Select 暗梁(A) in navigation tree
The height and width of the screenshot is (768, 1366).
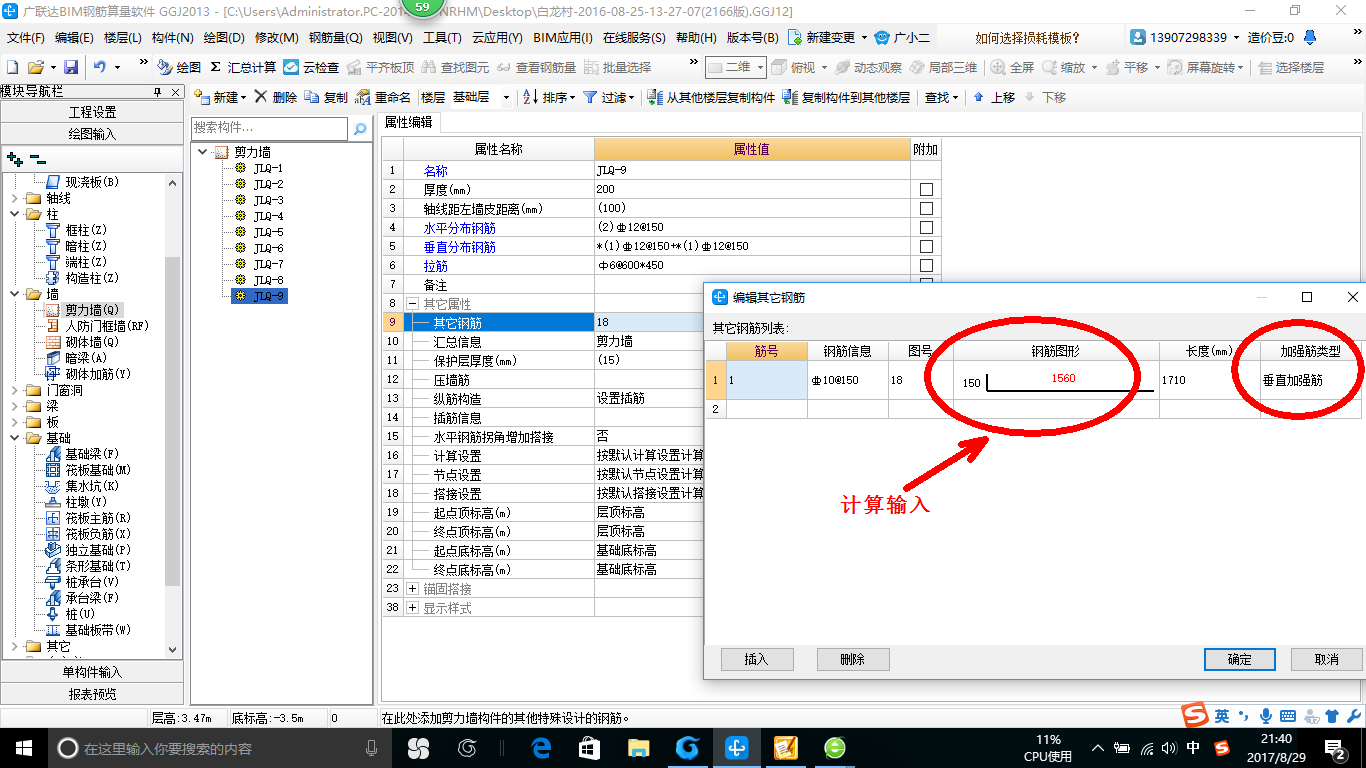(x=86, y=358)
